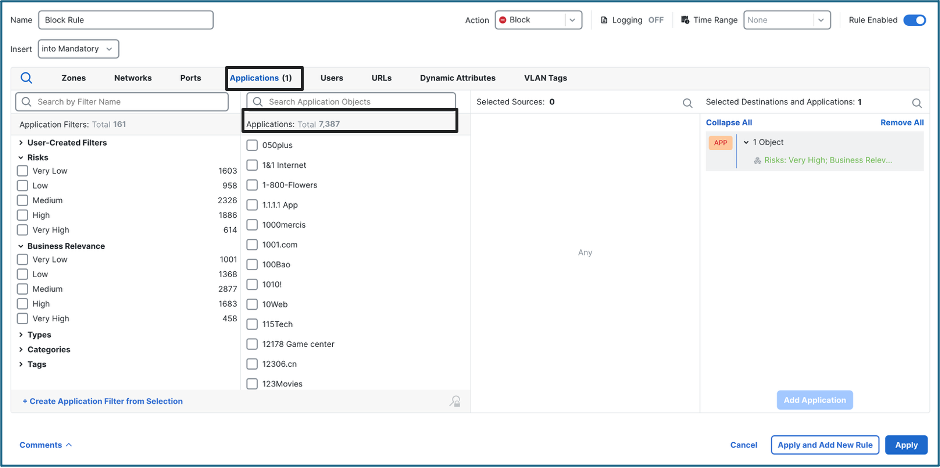Screen dimensions: 940x468
Task: Collapse the Risks filter group
Action: click(21, 158)
